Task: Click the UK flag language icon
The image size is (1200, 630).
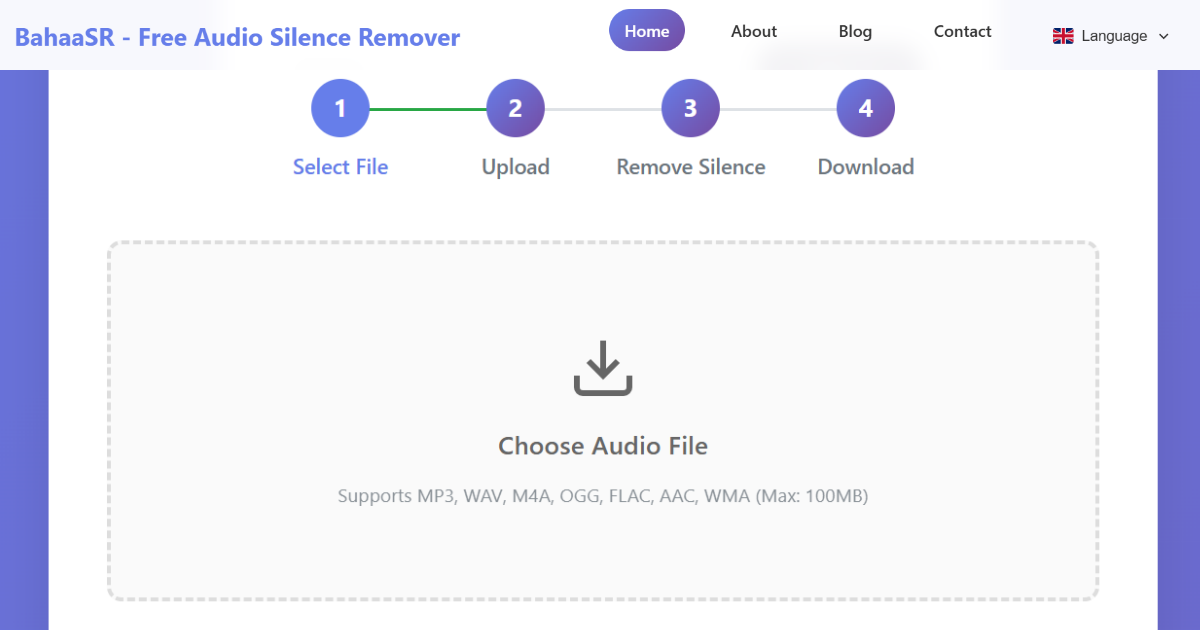Action: coord(1063,36)
